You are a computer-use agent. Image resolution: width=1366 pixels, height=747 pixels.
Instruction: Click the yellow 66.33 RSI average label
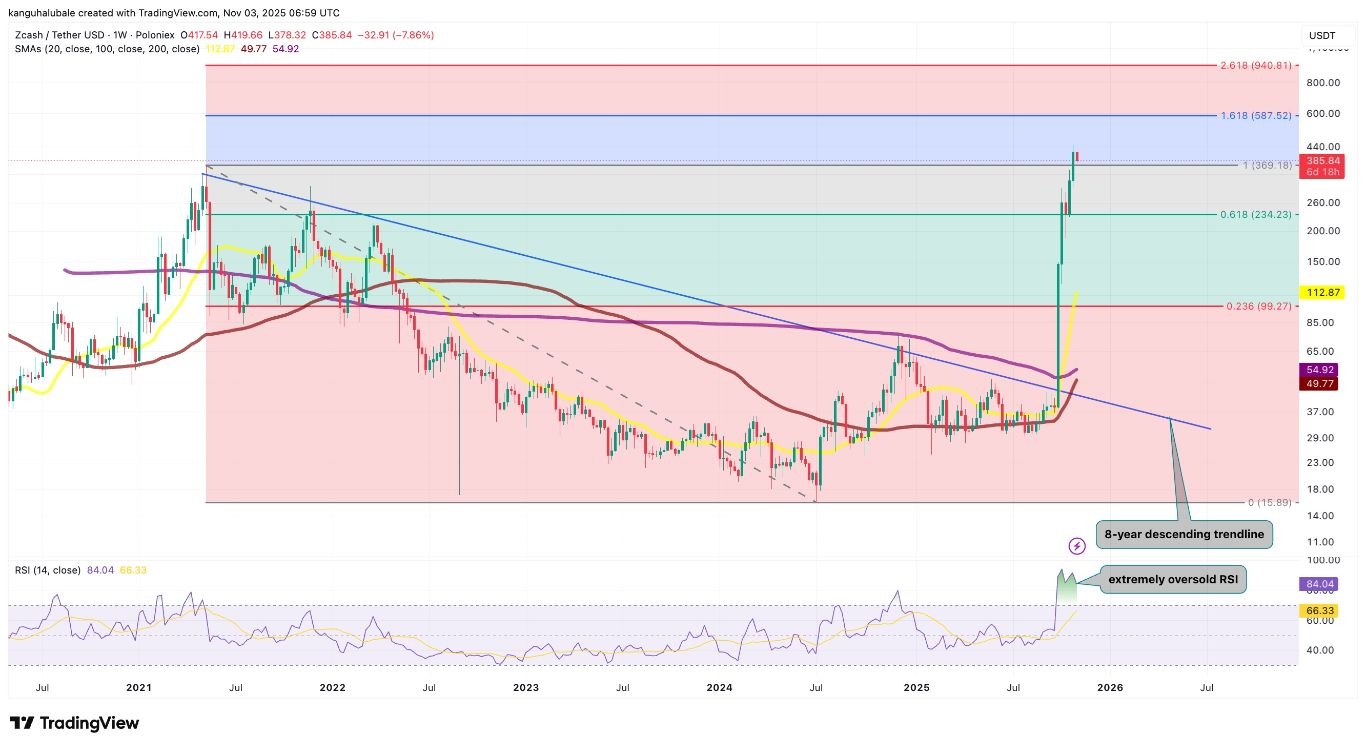[1320, 610]
